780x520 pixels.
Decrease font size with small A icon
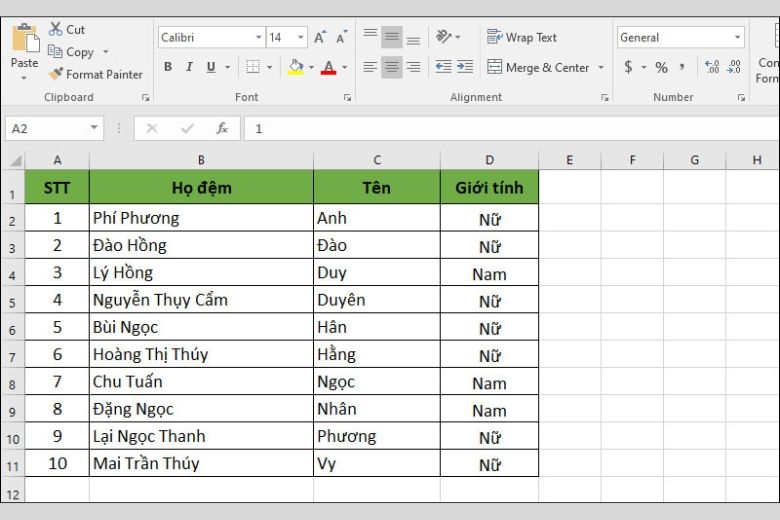point(341,37)
